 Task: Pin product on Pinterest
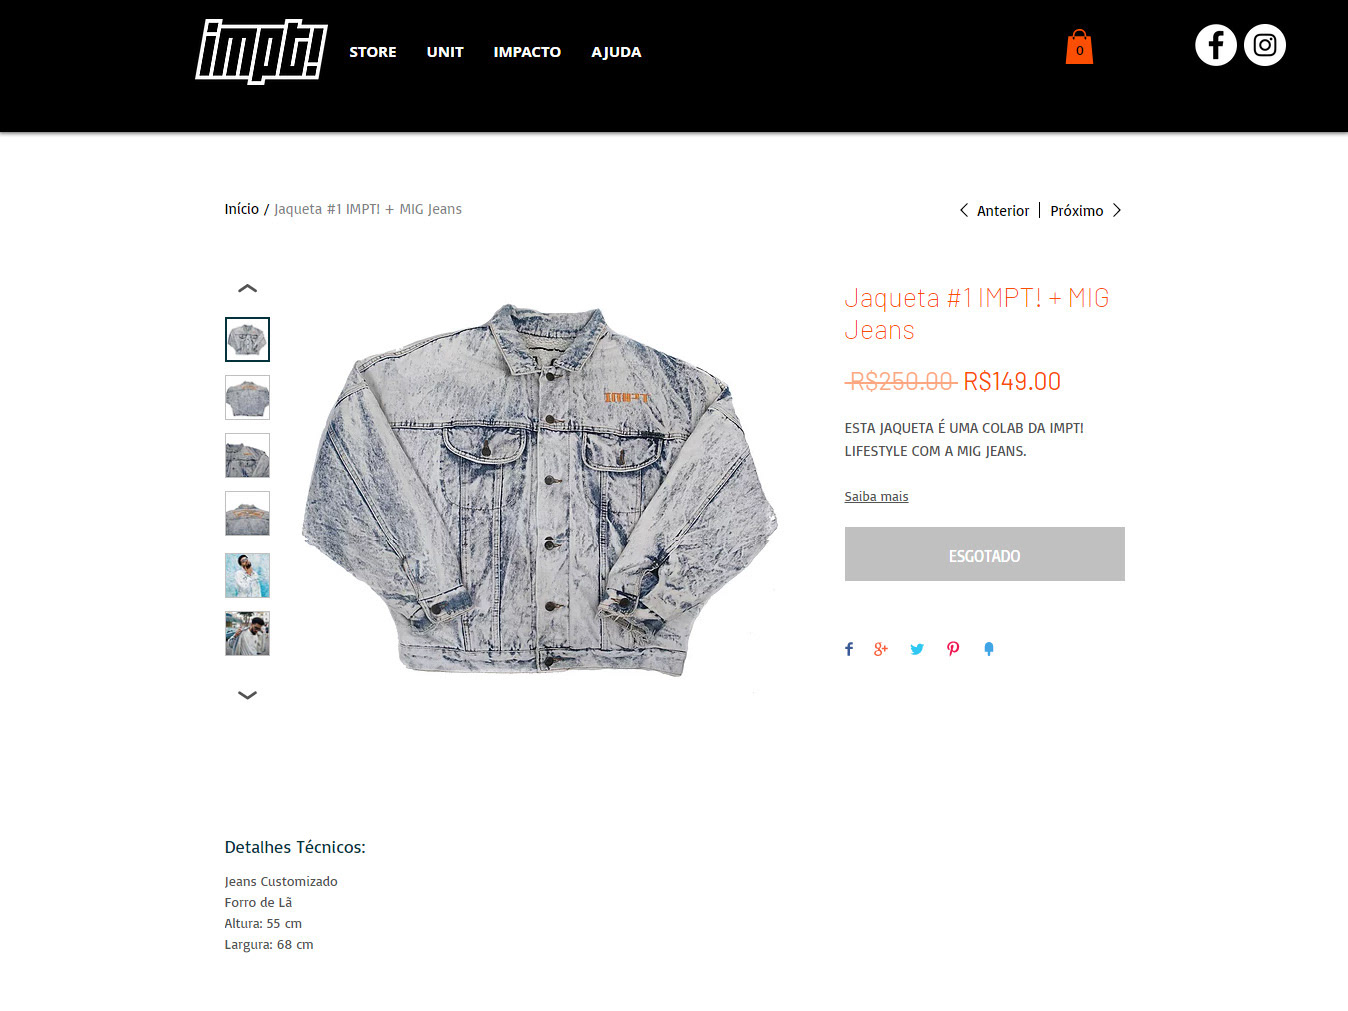click(x=953, y=649)
